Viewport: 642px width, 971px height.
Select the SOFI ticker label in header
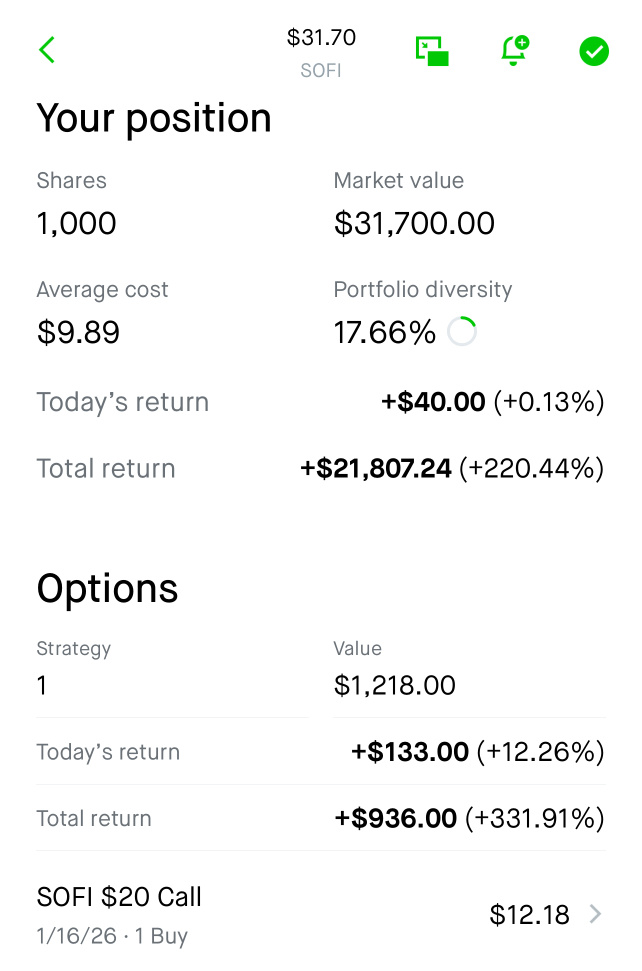tap(321, 70)
